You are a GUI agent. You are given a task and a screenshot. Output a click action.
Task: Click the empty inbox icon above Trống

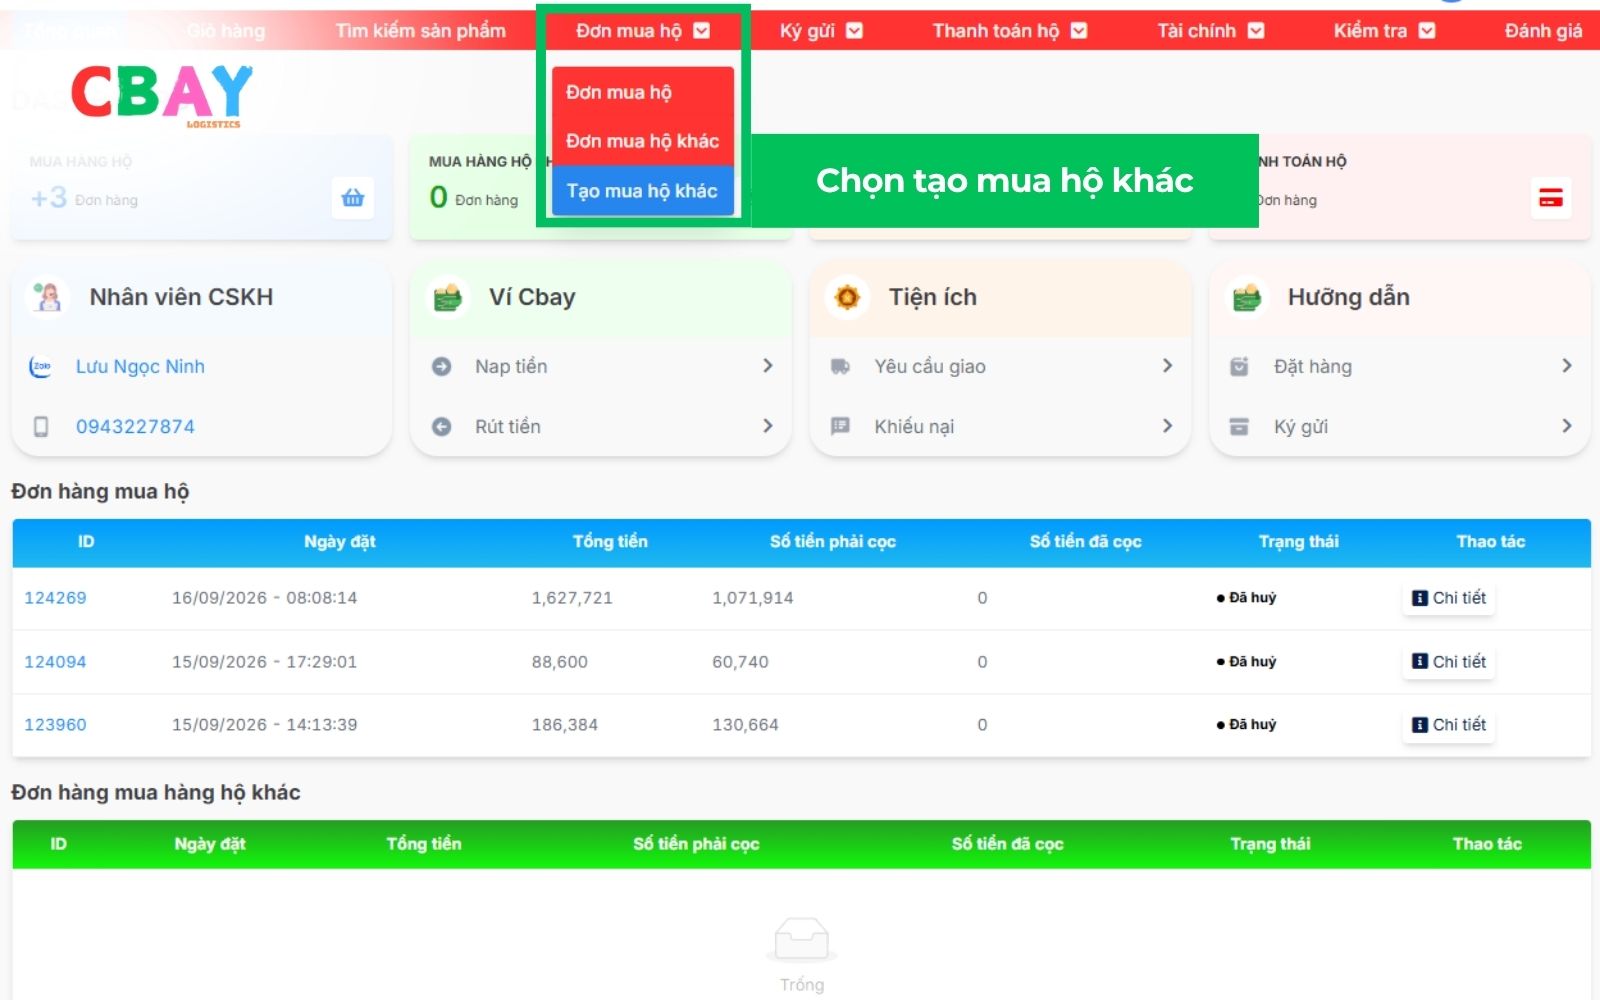click(802, 940)
